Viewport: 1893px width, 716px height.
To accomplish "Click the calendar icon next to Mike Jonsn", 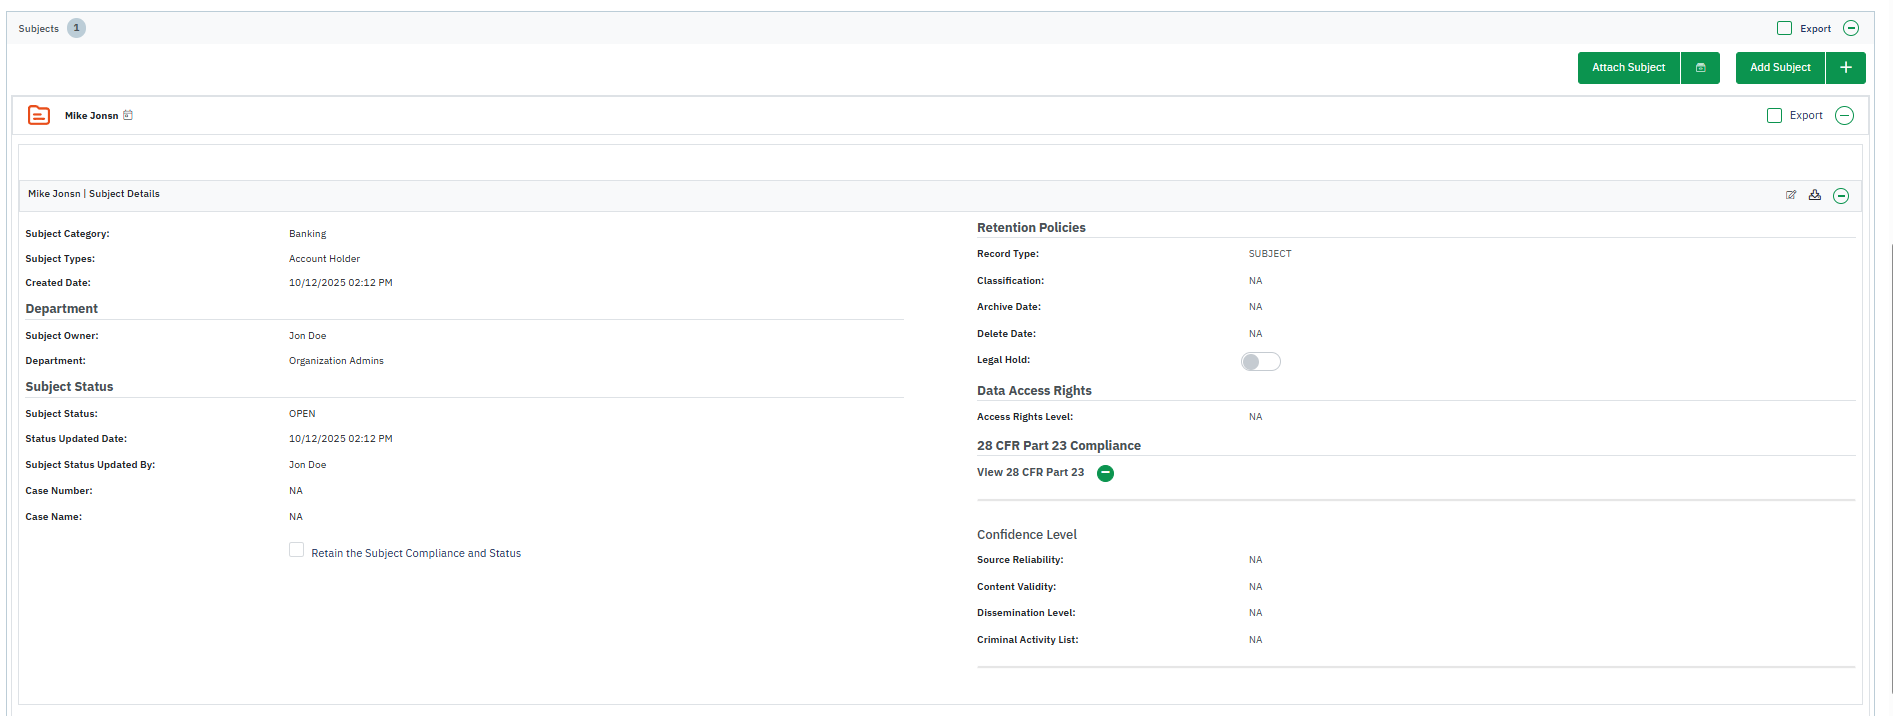I will click(128, 116).
